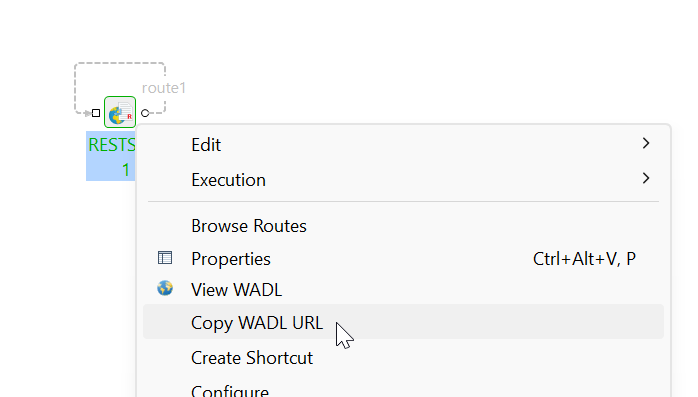Click the dashed route1 loop line
Screen dimensions: 698x397
click(x=120, y=63)
